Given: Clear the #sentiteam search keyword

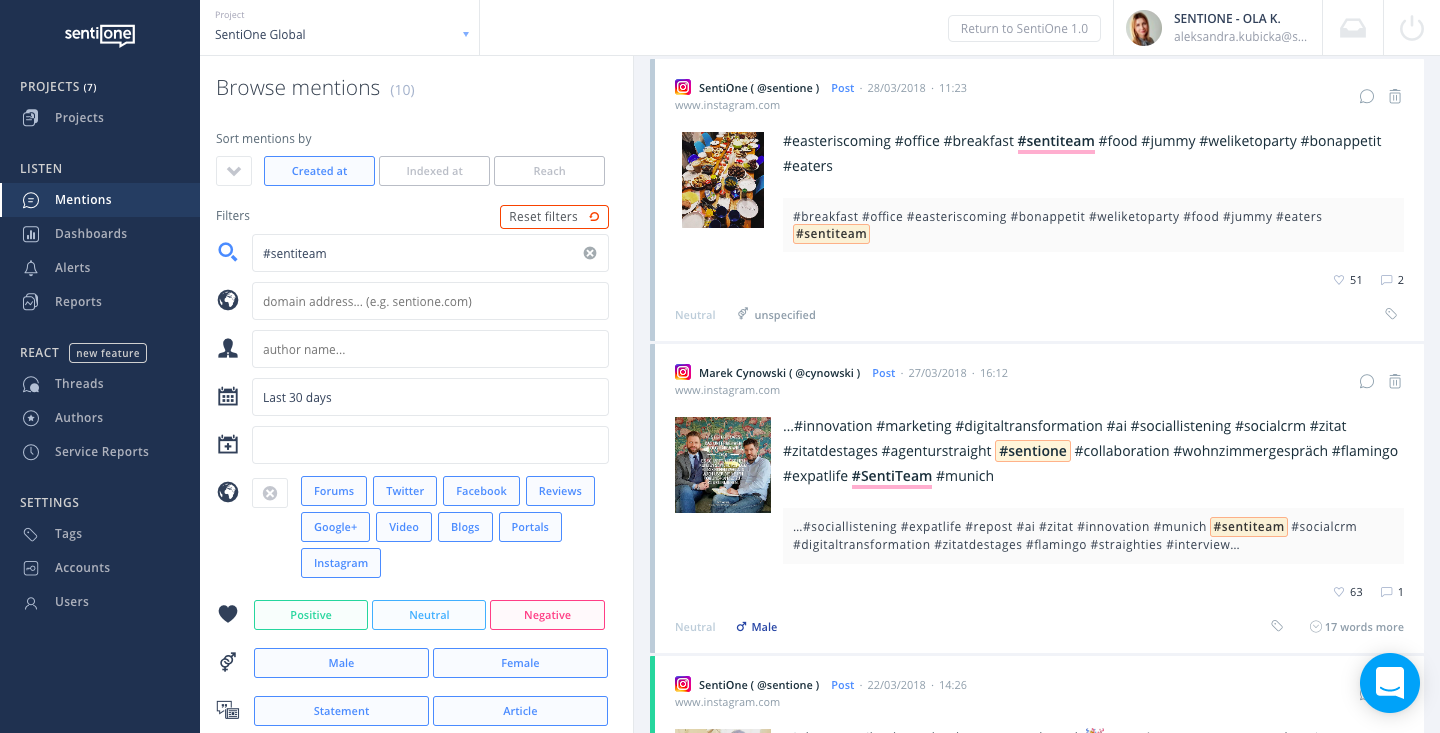Looking at the screenshot, I should [590, 254].
